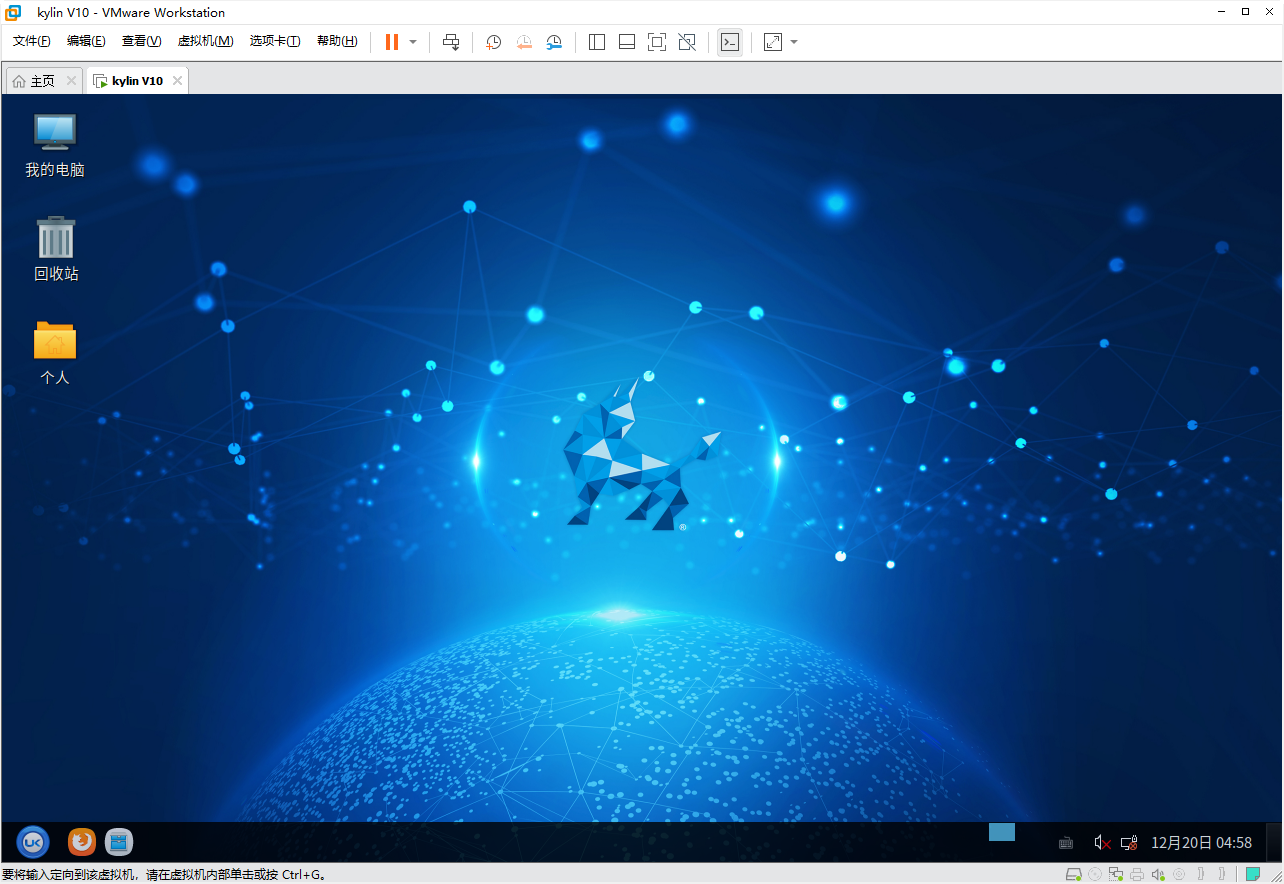
Task: Enter full screen mode icon
Action: coord(657,42)
